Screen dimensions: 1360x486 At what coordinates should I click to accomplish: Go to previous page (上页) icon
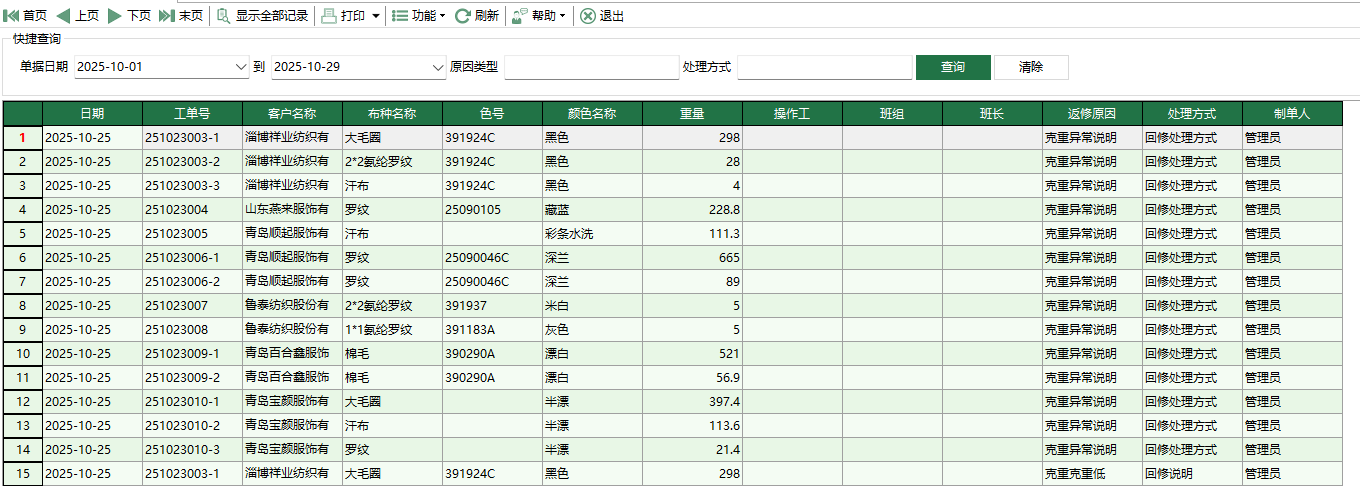point(63,16)
